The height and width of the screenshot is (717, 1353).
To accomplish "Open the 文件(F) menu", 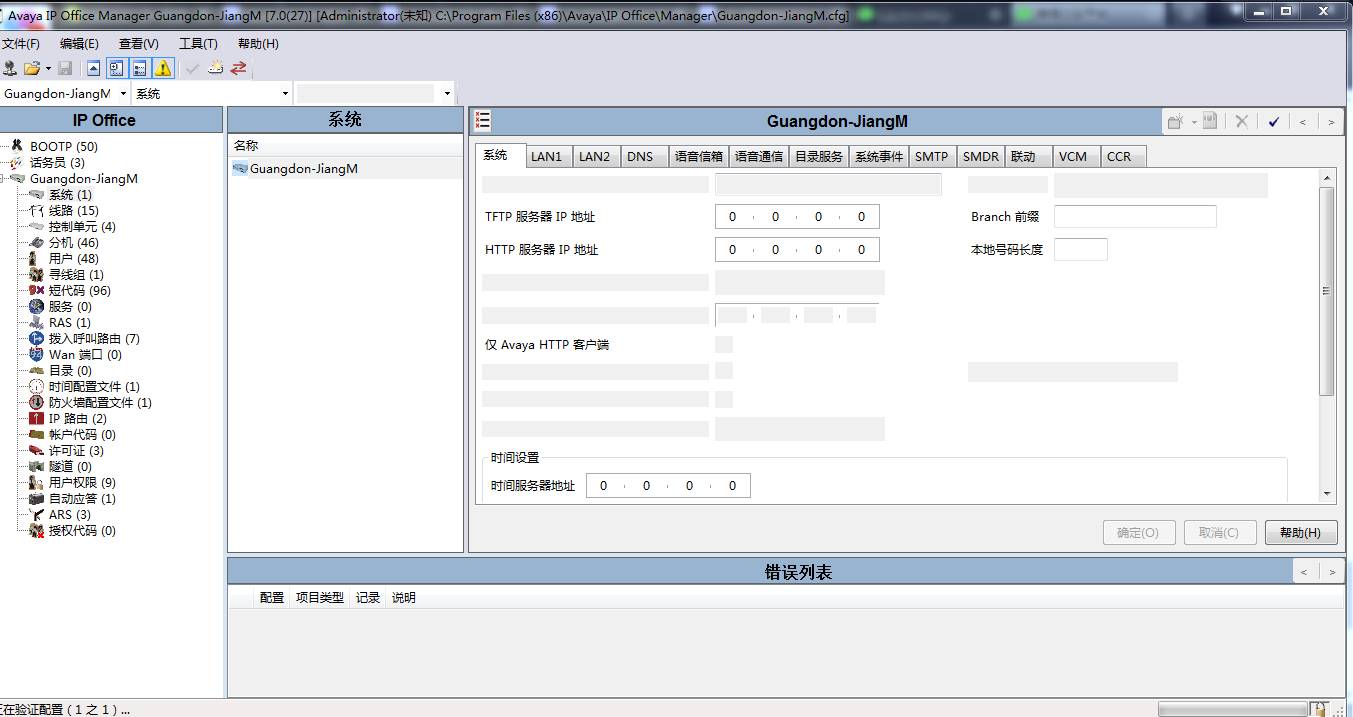I will click(x=21, y=44).
